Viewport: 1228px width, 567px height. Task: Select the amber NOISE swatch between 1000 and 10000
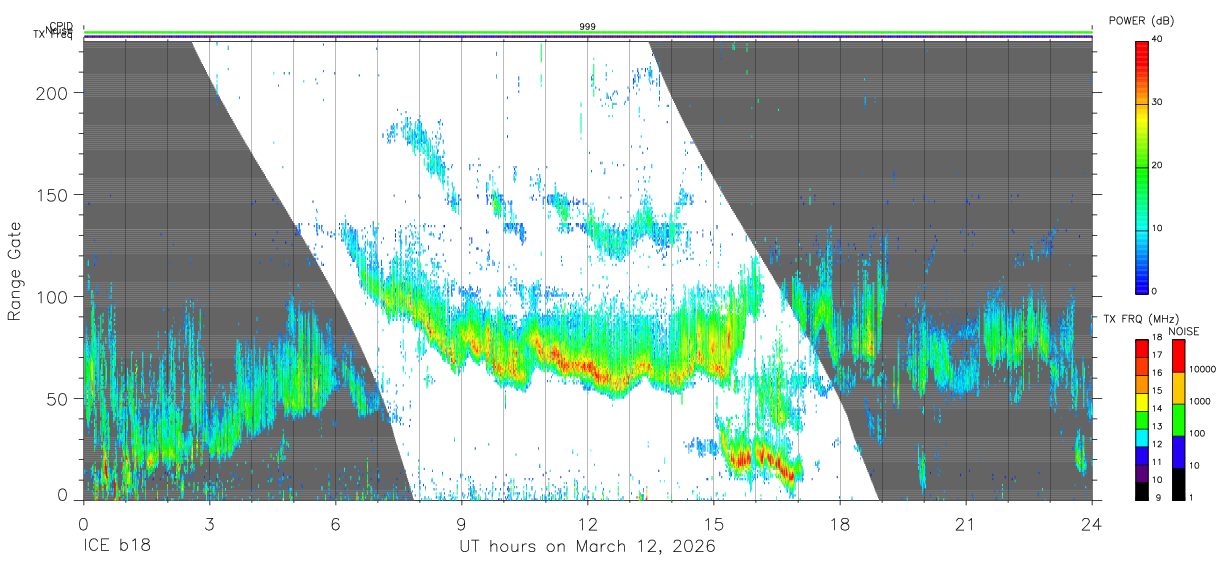coord(1179,387)
